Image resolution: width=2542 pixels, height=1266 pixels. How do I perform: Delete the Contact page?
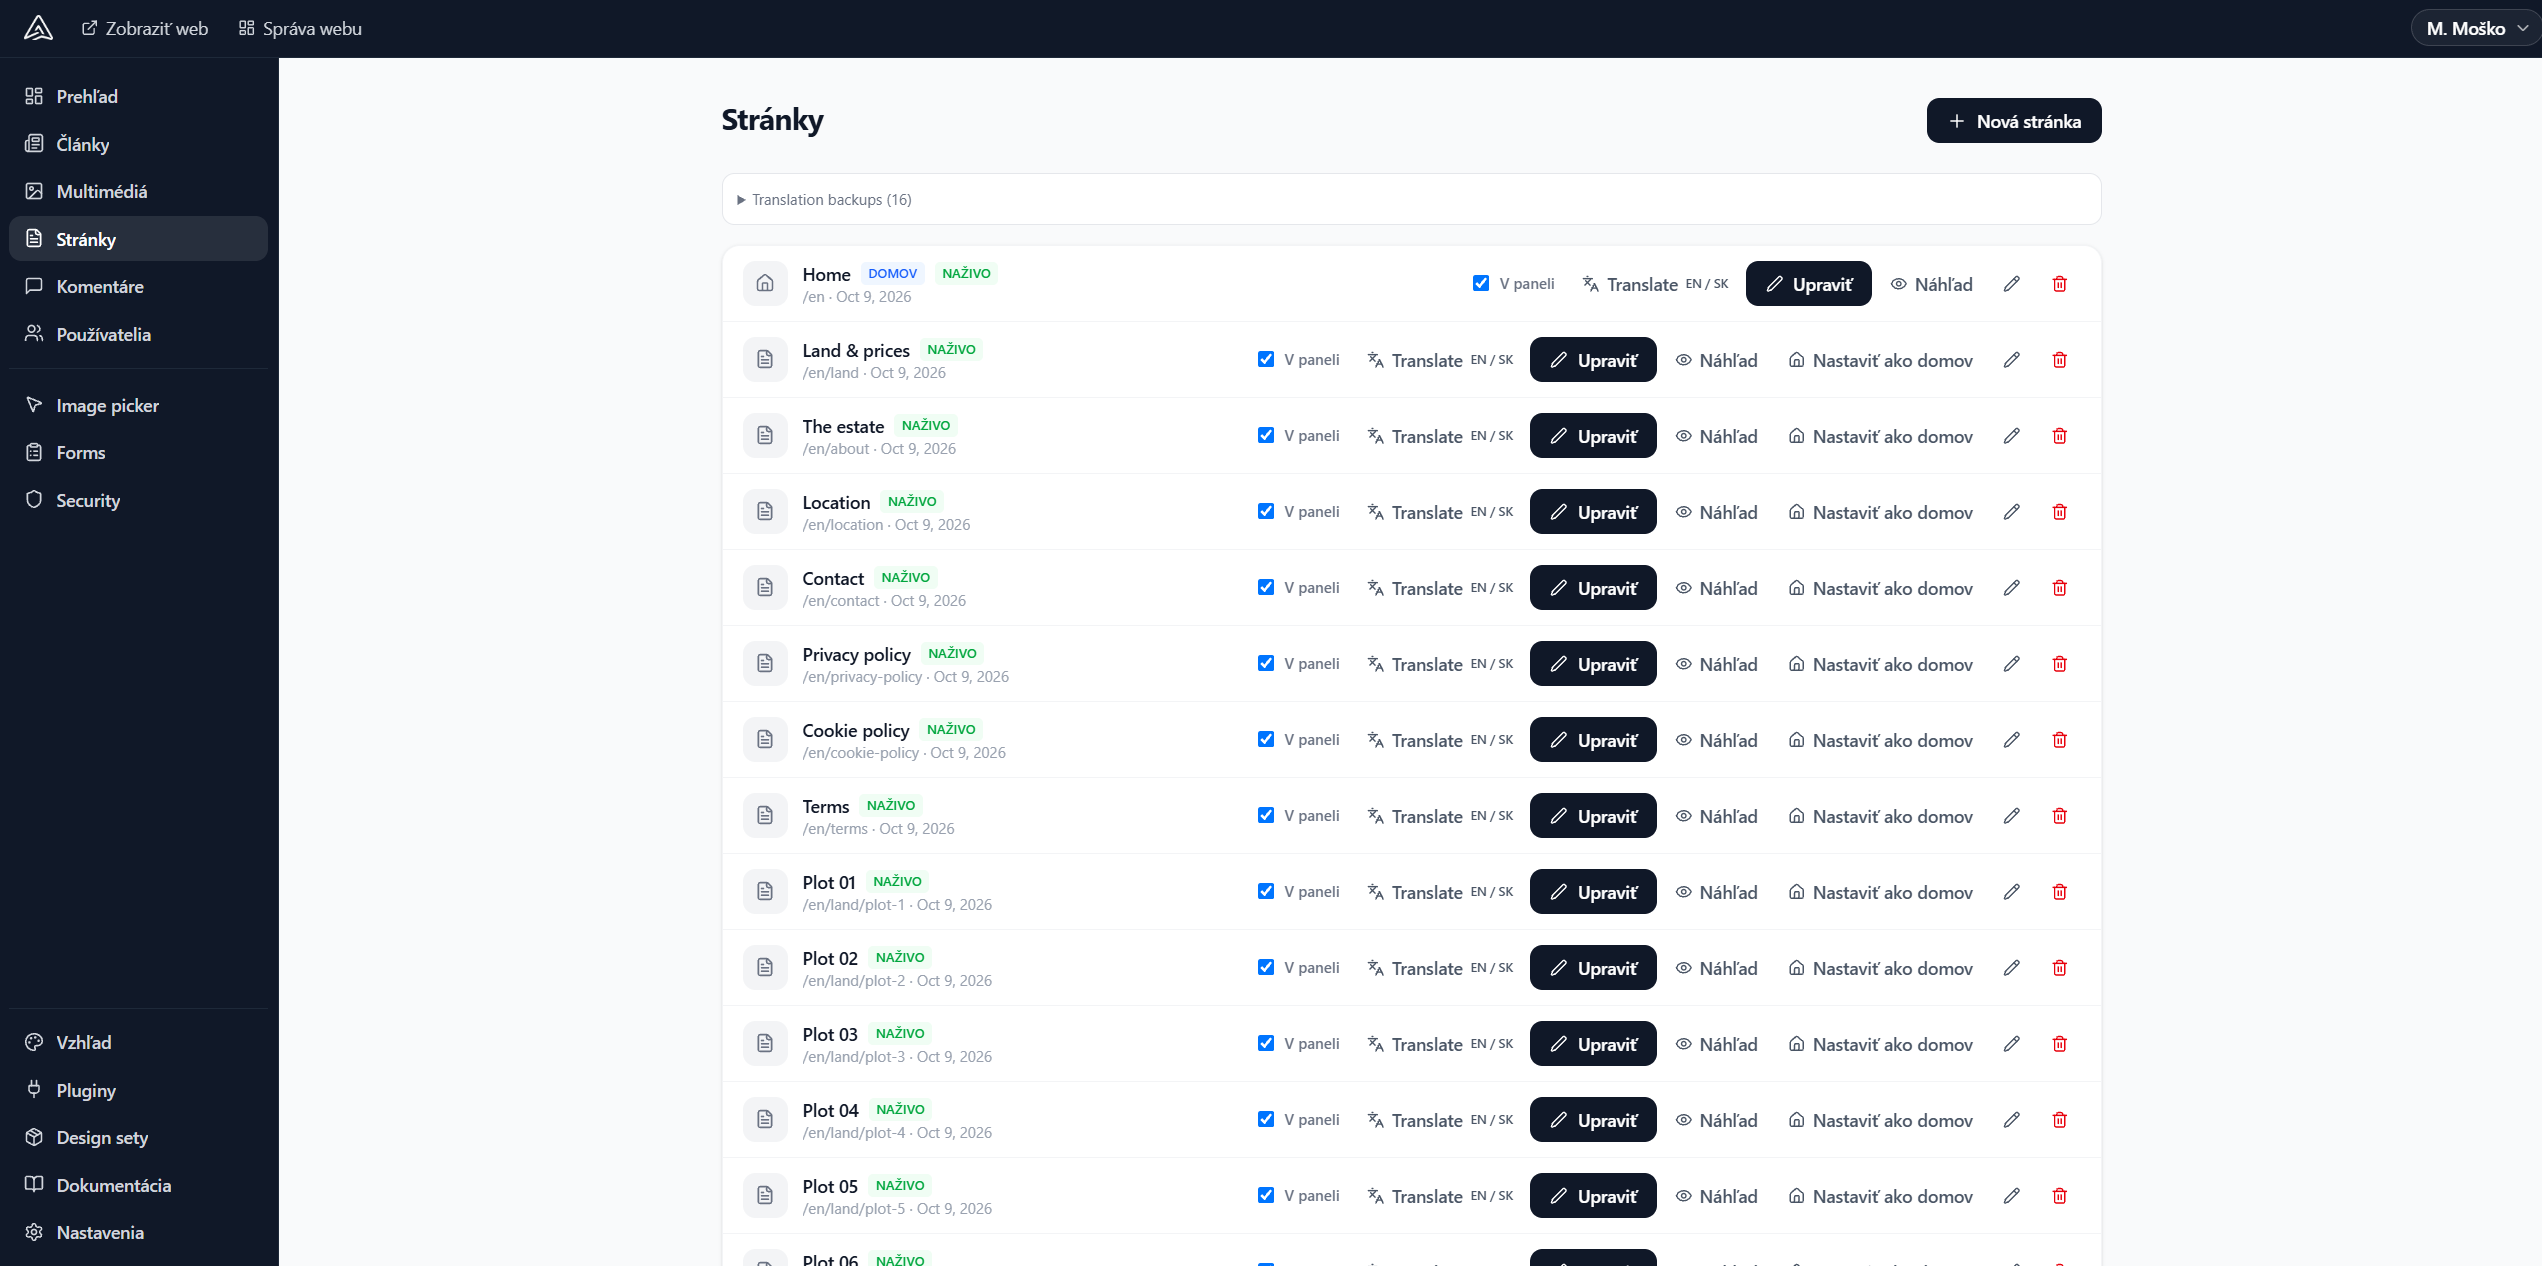(x=2060, y=588)
